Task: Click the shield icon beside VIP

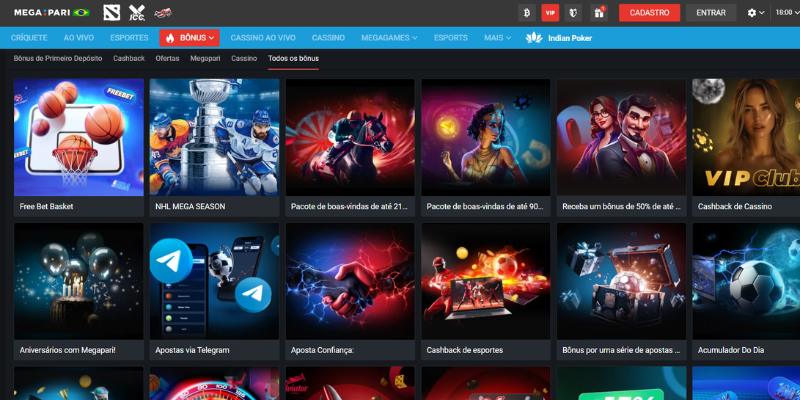Action: (x=574, y=13)
